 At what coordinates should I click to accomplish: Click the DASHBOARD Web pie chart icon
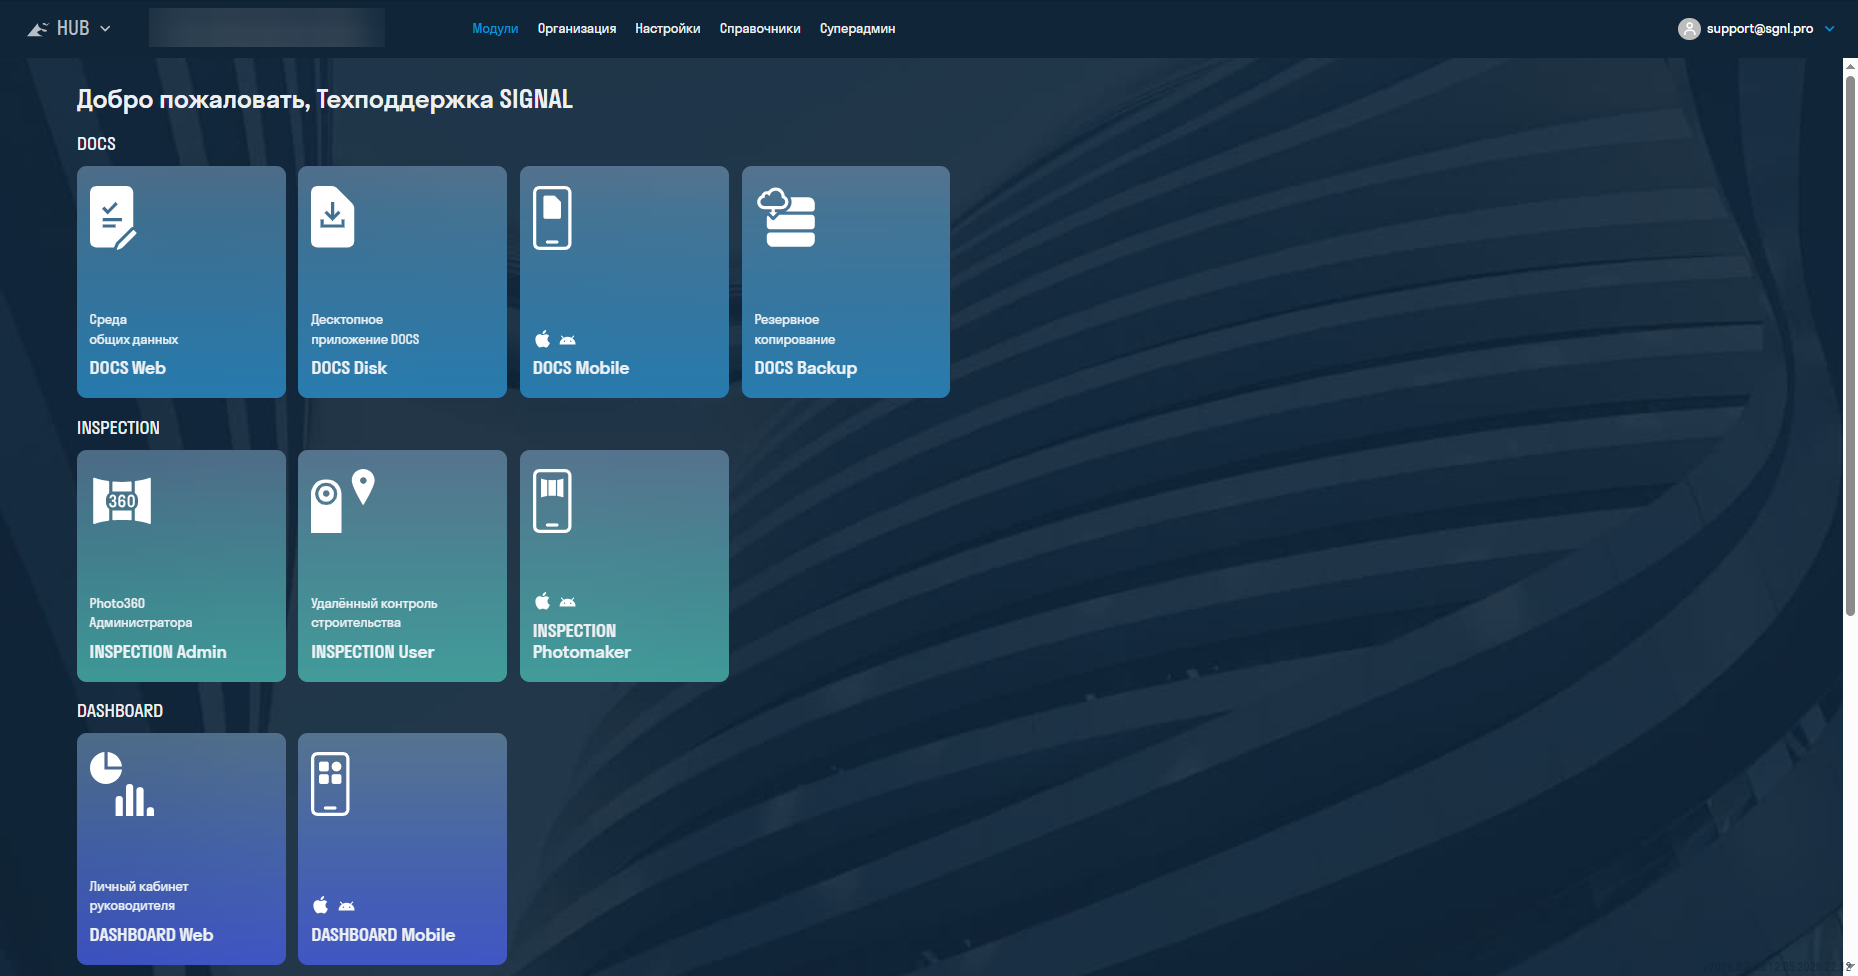click(122, 784)
